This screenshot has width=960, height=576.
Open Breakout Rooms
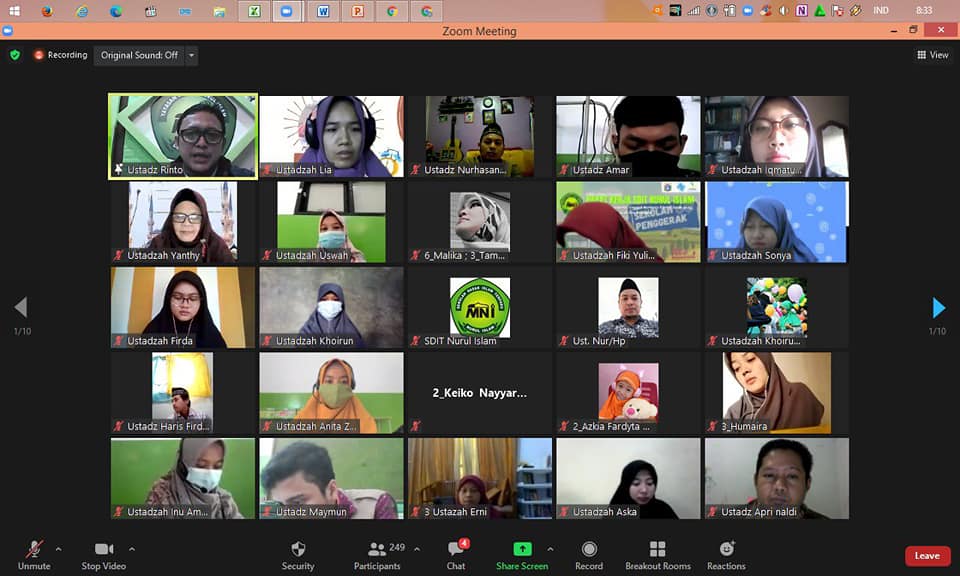657,555
